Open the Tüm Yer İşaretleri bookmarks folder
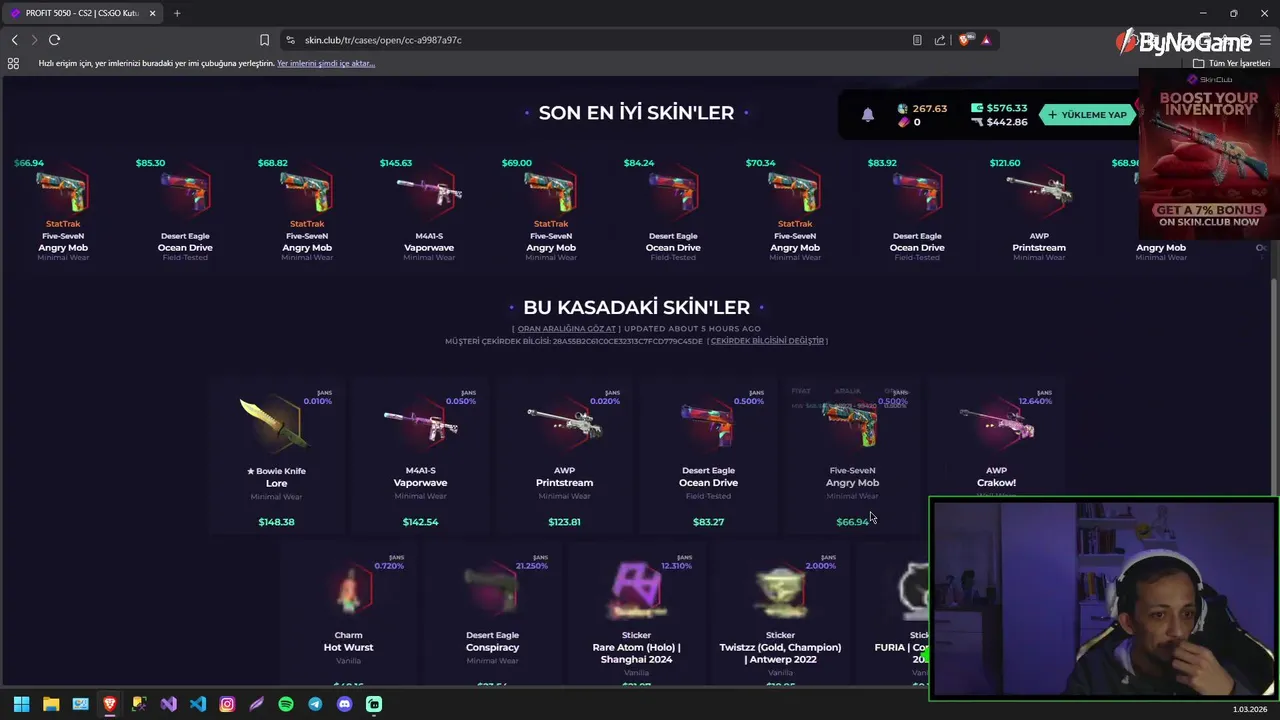 [x=1231, y=63]
